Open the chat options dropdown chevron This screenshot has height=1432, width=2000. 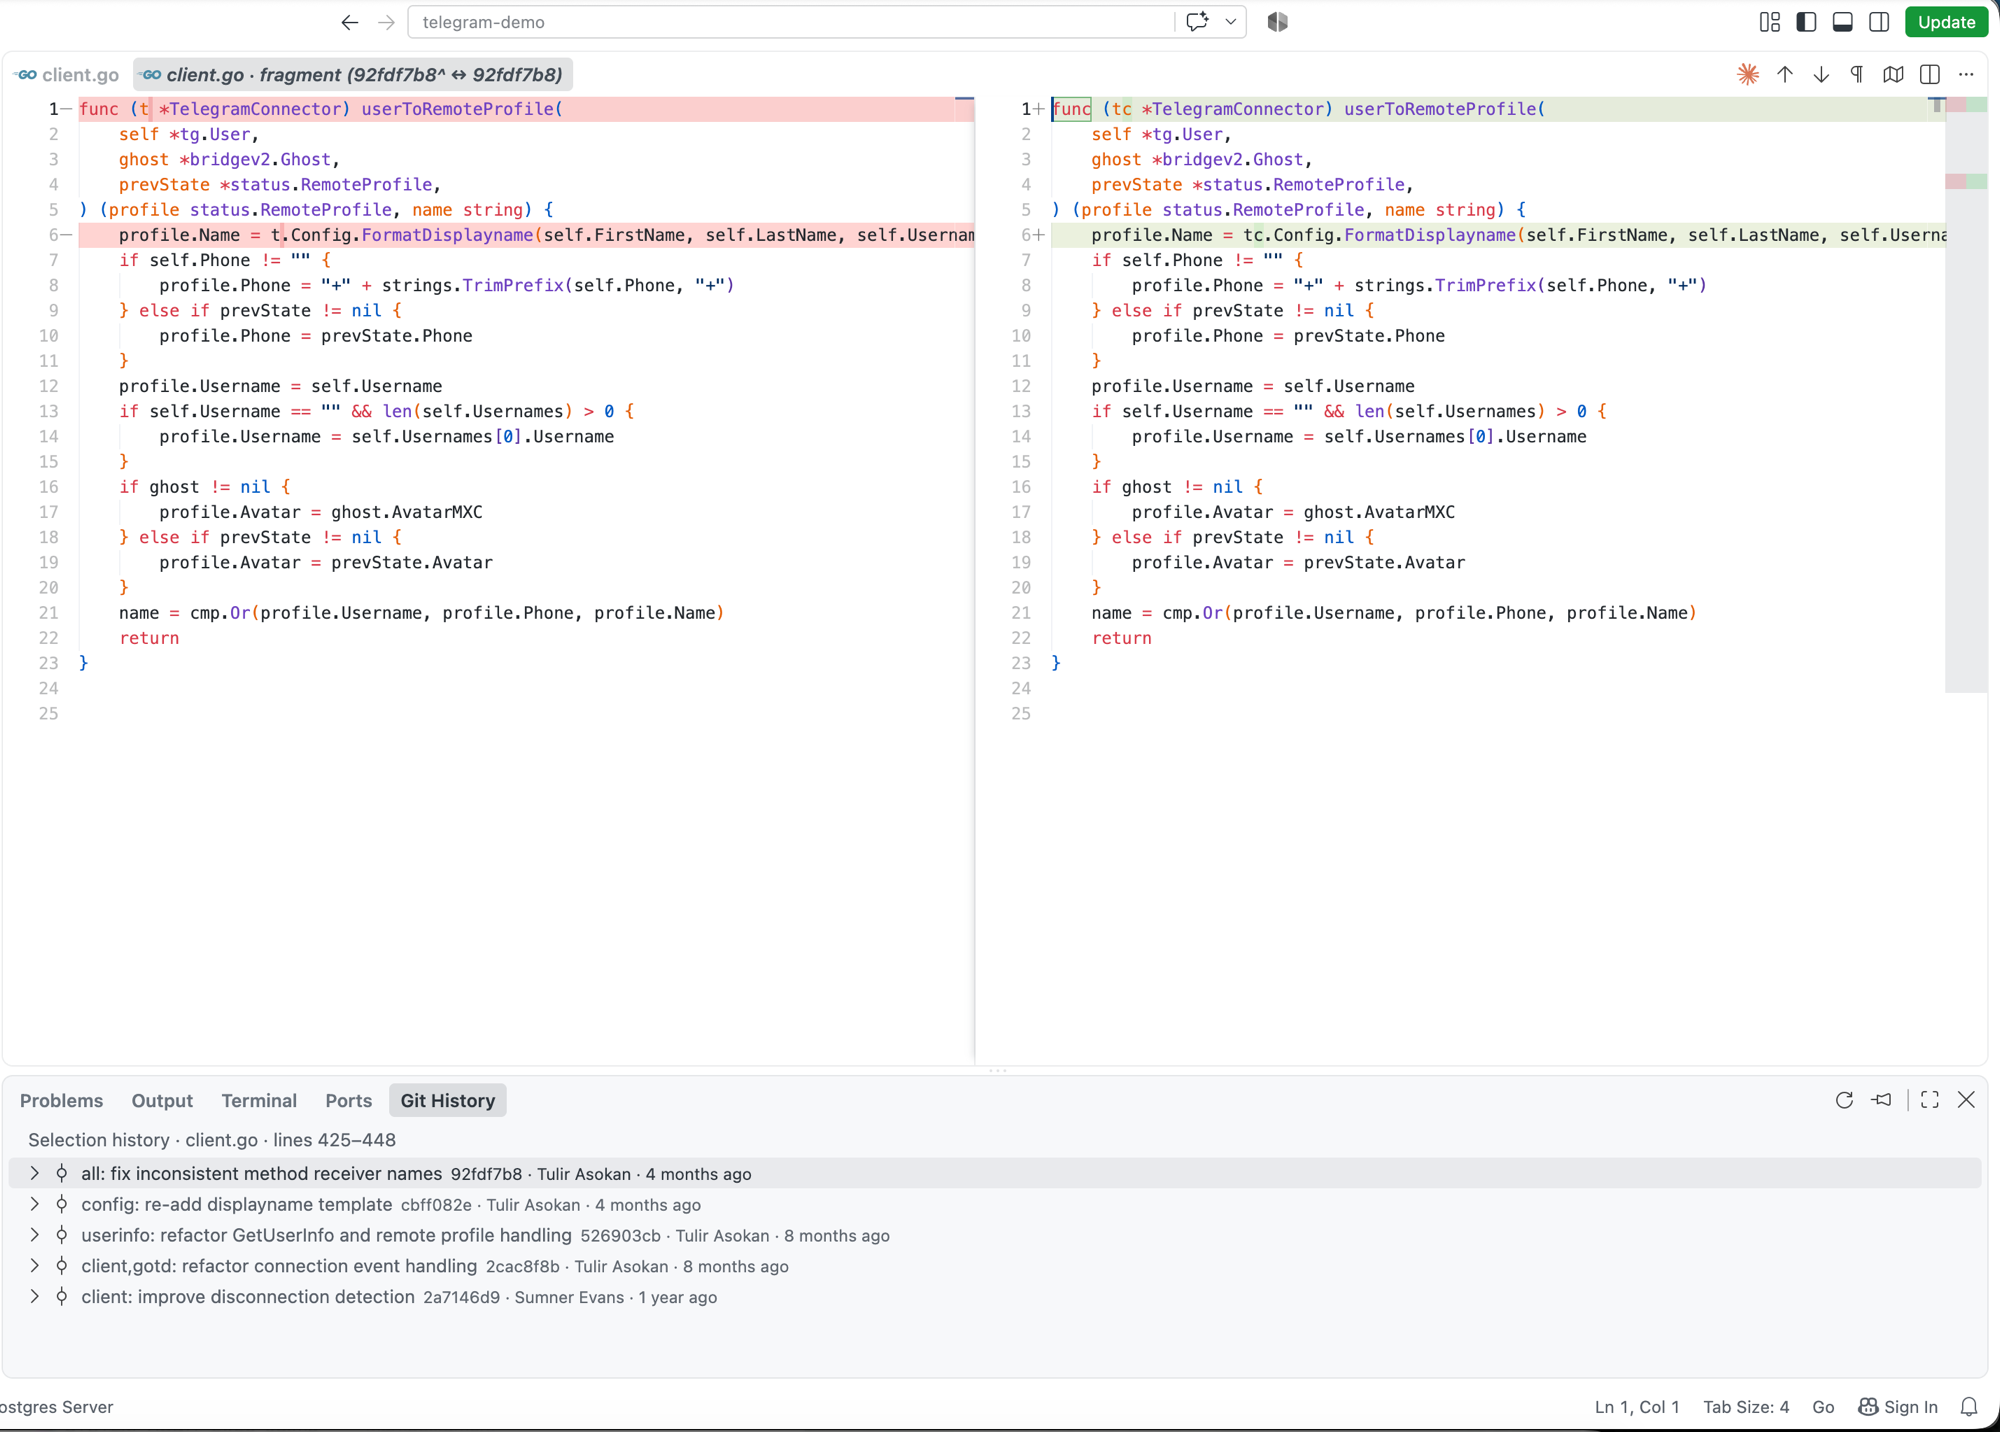[1231, 22]
